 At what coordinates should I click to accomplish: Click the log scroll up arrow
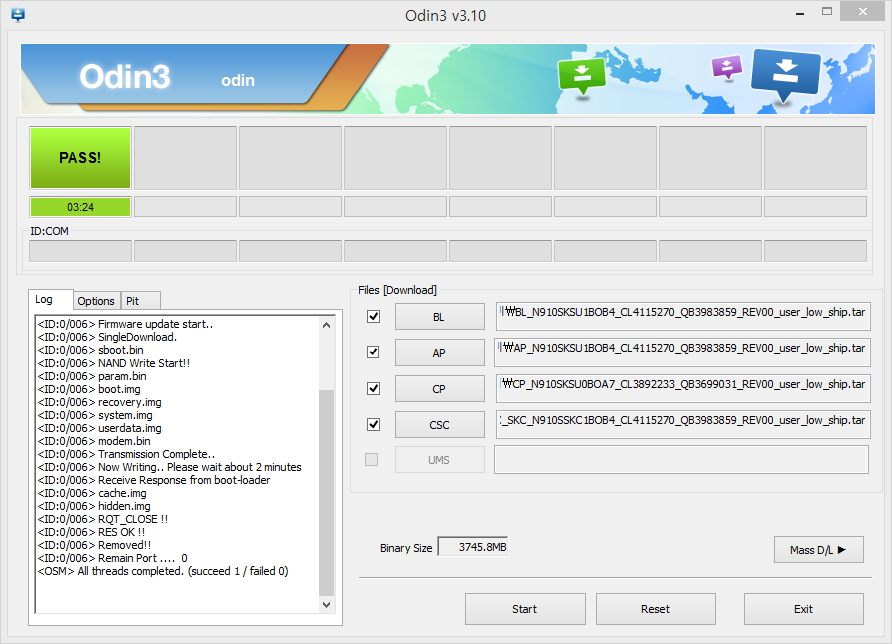[x=327, y=324]
